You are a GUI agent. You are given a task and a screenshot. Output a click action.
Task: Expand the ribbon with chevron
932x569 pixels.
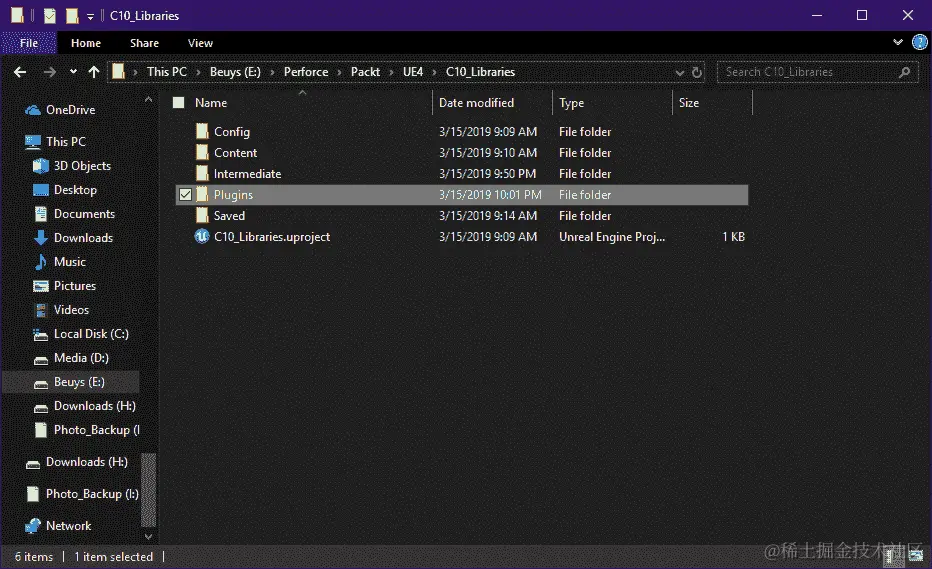[898, 42]
